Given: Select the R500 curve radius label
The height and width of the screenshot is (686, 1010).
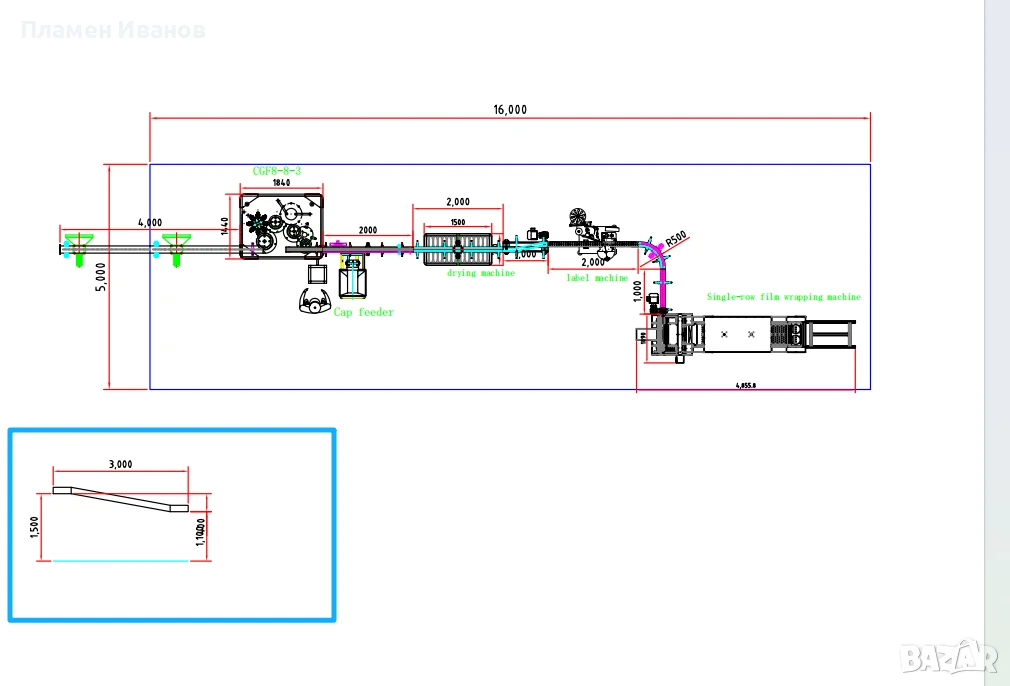Looking at the screenshot, I should click(x=676, y=239).
